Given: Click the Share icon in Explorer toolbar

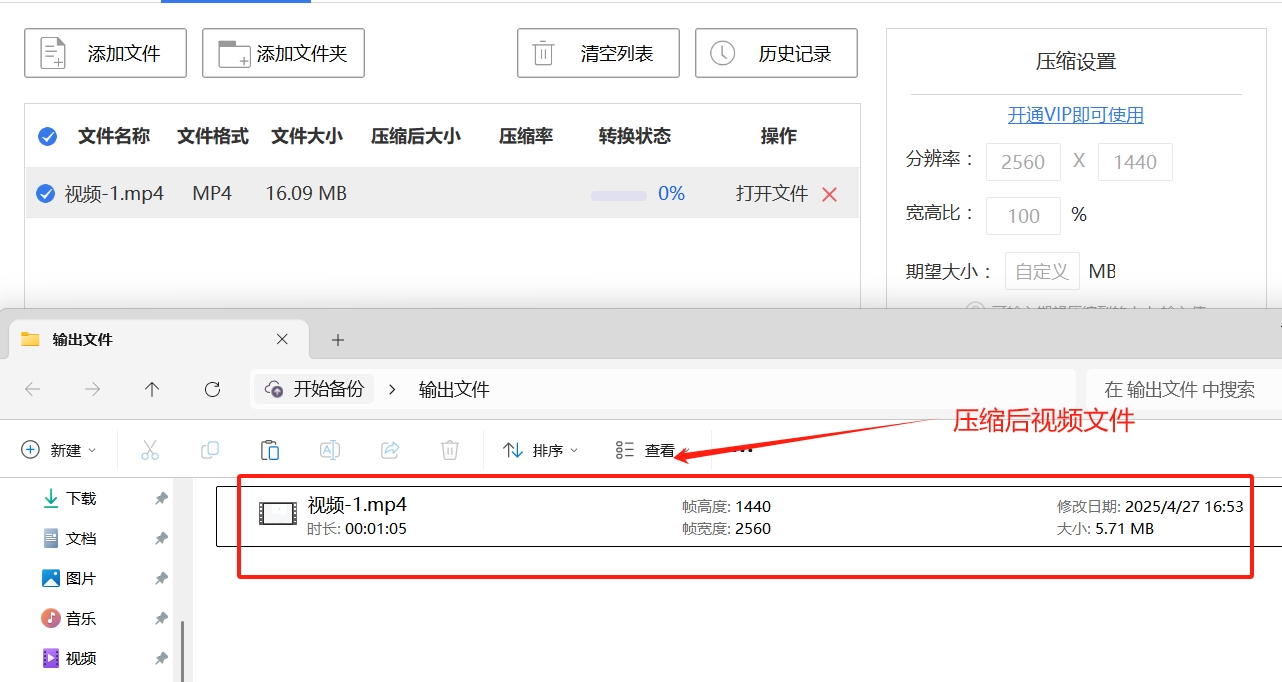Looking at the screenshot, I should pyautogui.click(x=390, y=449).
